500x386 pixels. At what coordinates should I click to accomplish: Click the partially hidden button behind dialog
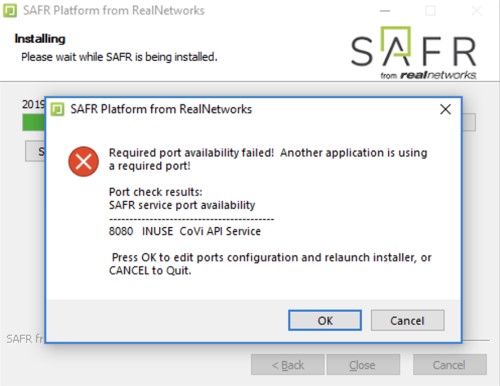35,151
